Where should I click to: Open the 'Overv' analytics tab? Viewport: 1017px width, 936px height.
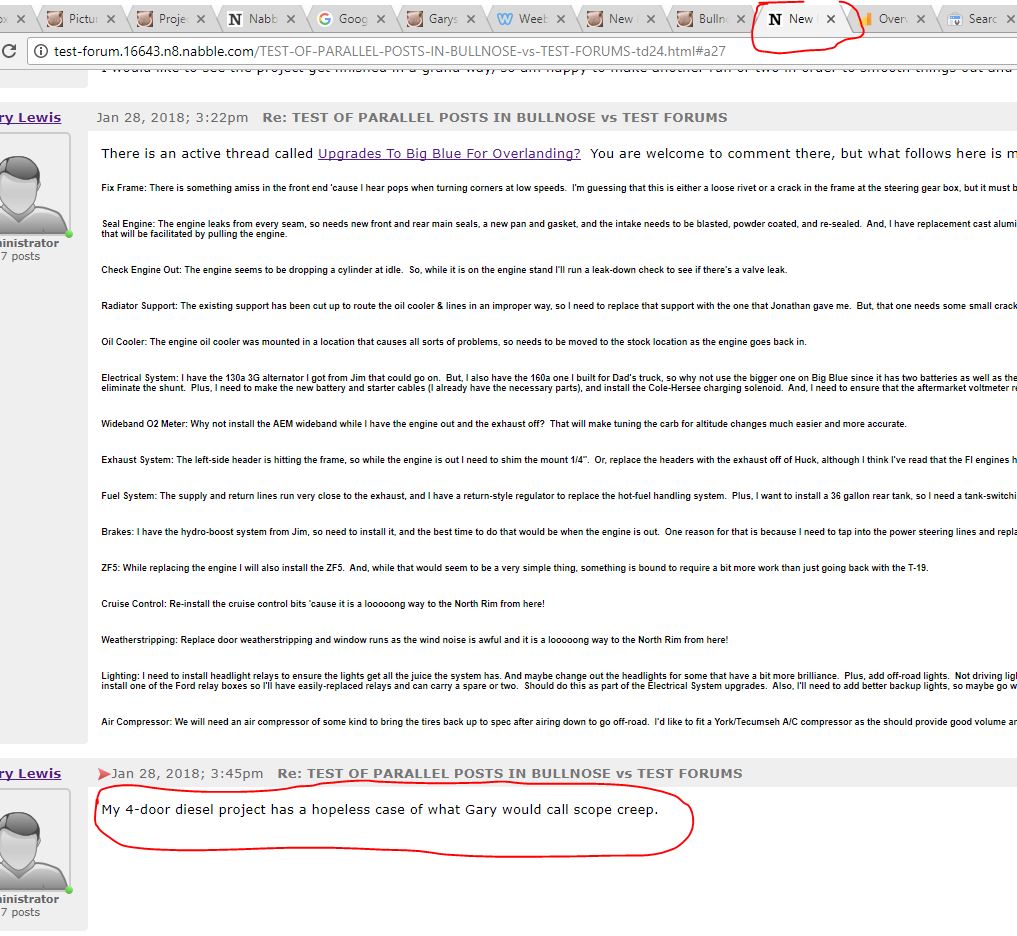pyautogui.click(x=890, y=19)
